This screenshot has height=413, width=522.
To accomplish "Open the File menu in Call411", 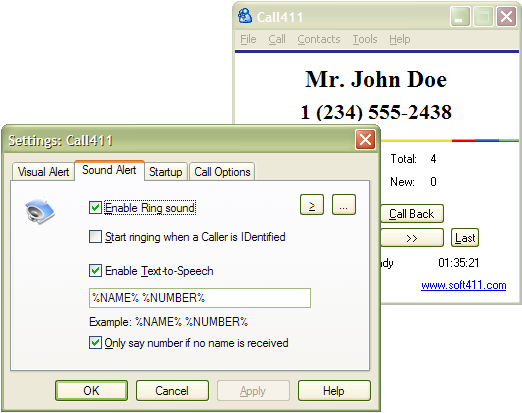I will click(248, 39).
